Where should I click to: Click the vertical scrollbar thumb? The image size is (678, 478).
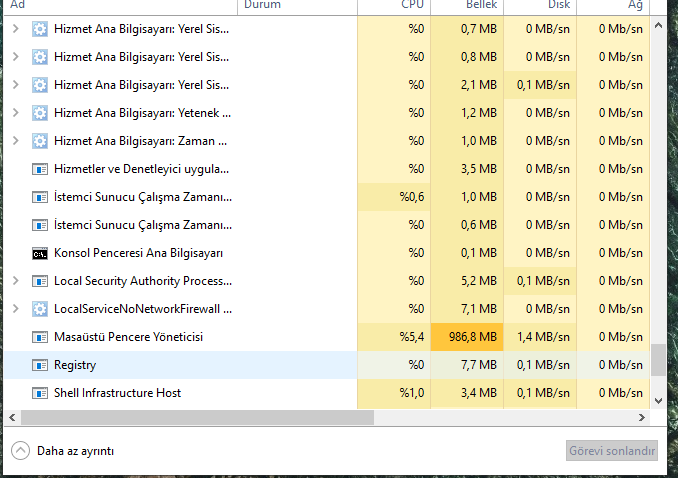(x=658, y=360)
